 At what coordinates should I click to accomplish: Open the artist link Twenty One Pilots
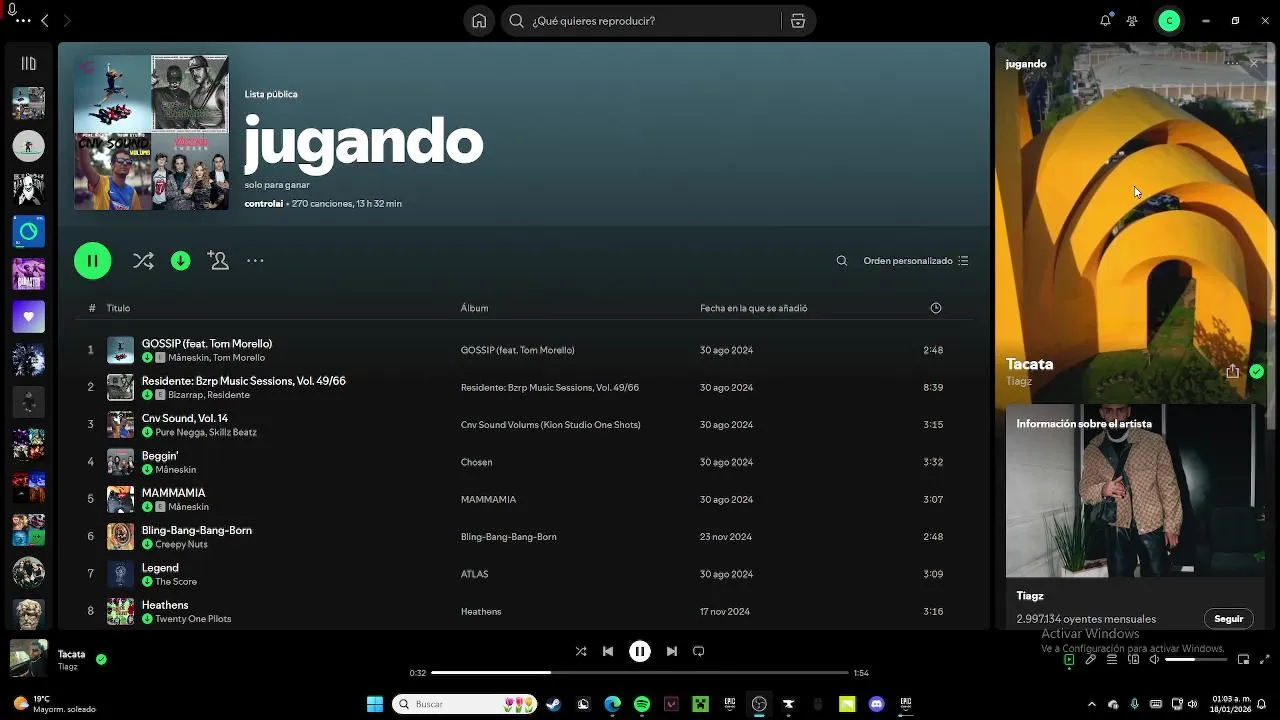point(193,619)
